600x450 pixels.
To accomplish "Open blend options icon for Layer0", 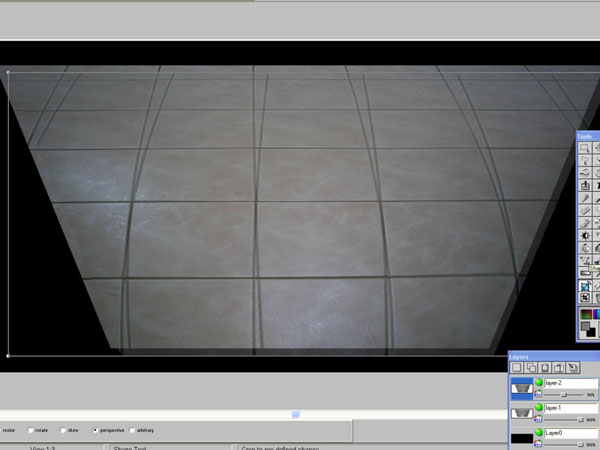I will pyautogui.click(x=538, y=443).
